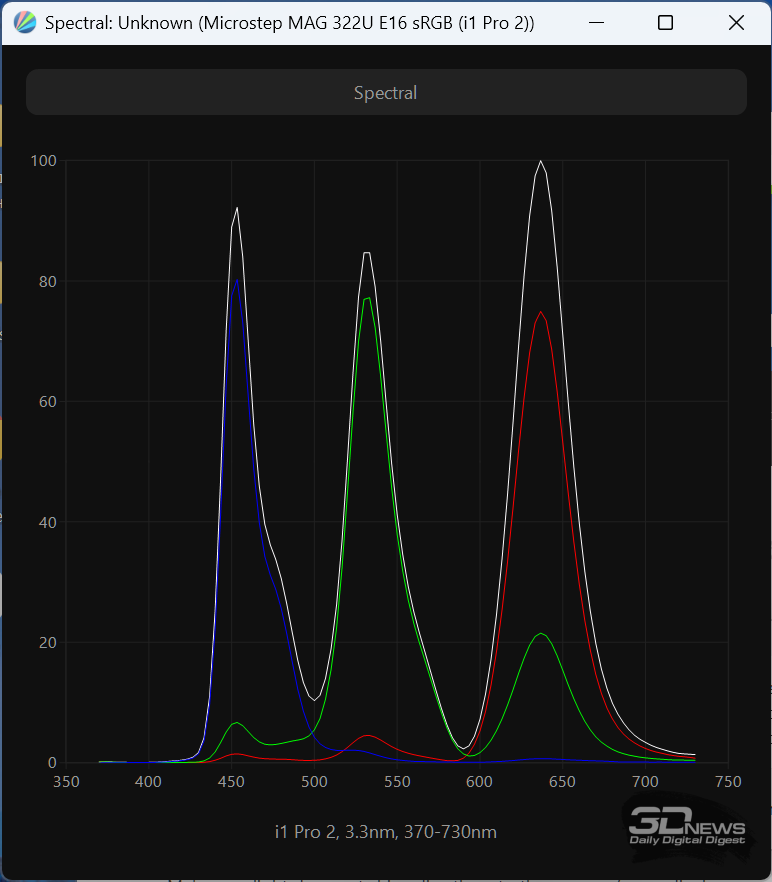This screenshot has width=772, height=882.
Task: Click the 350 label on x-axis
Action: point(66,781)
